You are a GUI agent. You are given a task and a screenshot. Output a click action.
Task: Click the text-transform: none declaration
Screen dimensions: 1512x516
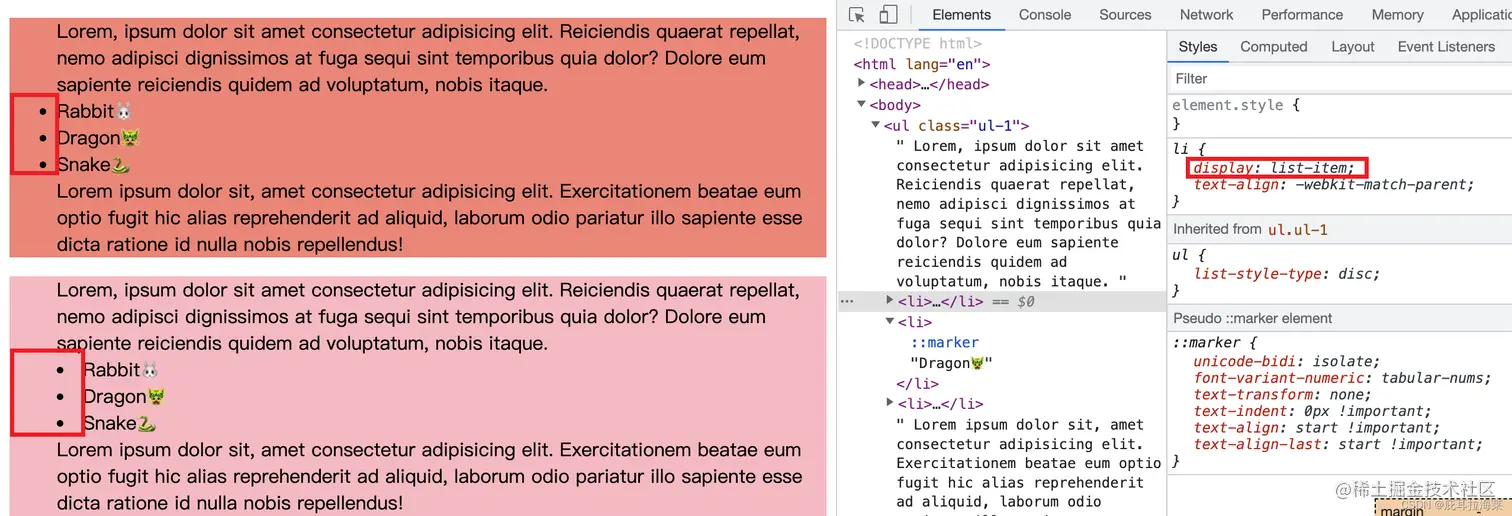click(x=1282, y=395)
